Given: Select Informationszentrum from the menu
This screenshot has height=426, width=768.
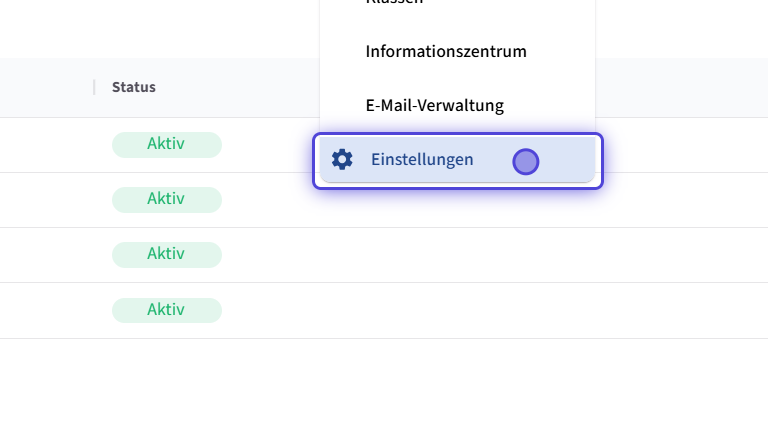Looking at the screenshot, I should point(445,51).
